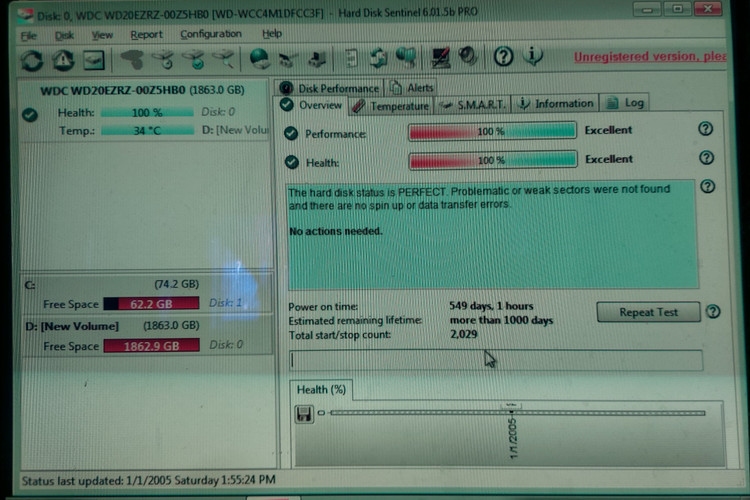
Task: Click the info bubble toolbar icon
Action: 532,56
